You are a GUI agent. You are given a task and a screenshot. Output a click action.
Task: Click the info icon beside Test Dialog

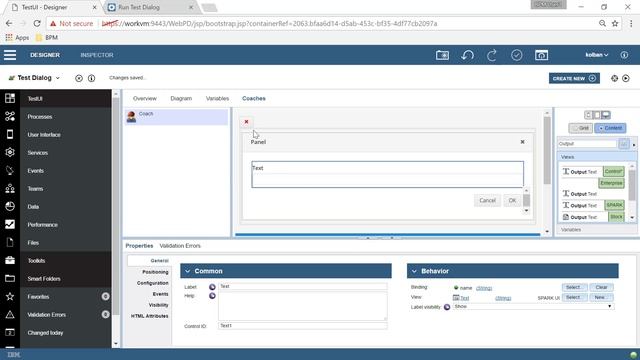(x=91, y=78)
